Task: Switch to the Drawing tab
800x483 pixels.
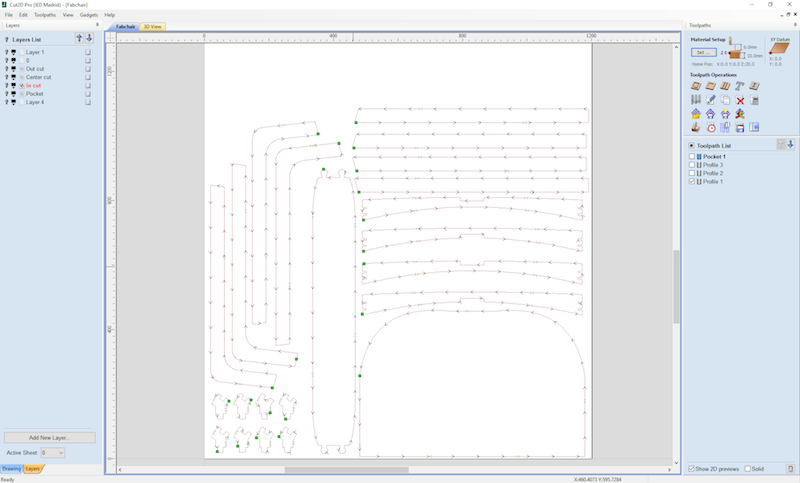Action: pos(11,469)
